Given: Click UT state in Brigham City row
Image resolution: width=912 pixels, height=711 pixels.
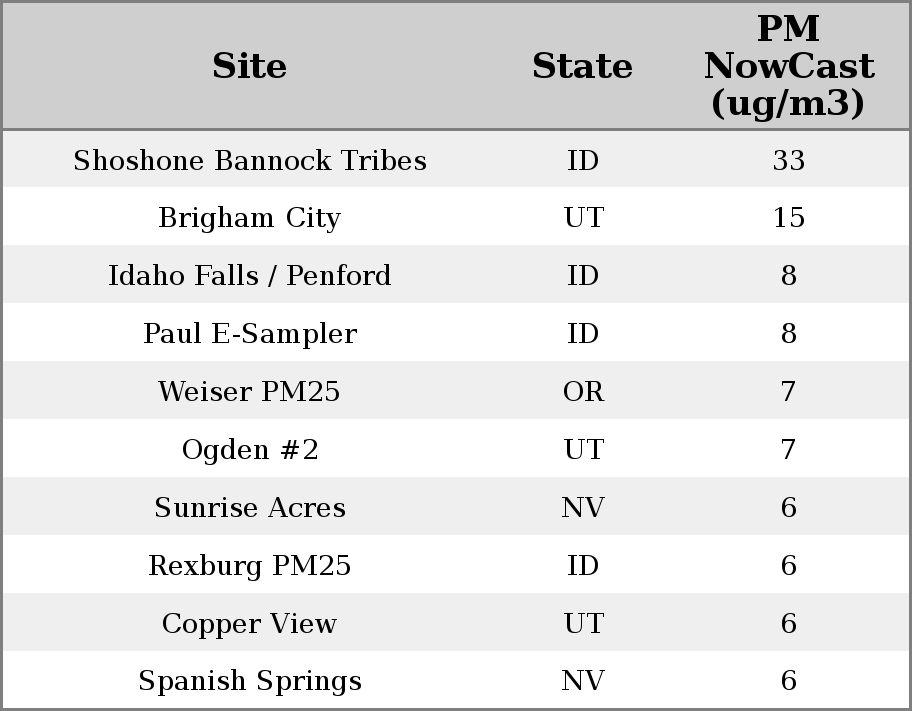Looking at the screenshot, I should pyautogui.click(x=583, y=218).
